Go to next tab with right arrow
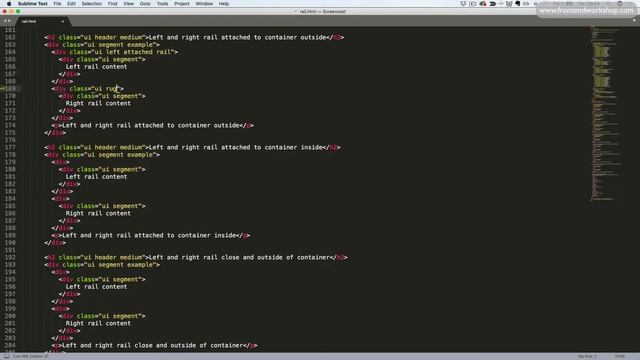Image resolution: width=640 pixels, height=360 pixels. (x=9, y=21)
